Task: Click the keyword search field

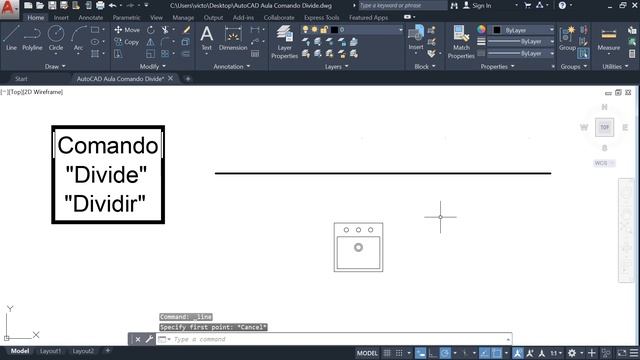Action: pyautogui.click(x=402, y=5)
